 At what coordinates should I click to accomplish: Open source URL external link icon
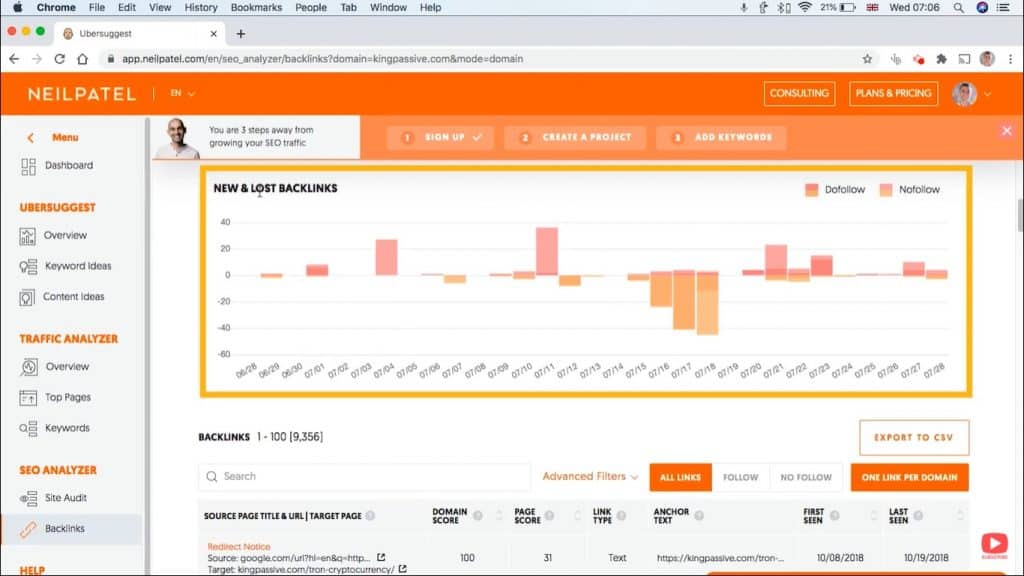click(x=381, y=558)
